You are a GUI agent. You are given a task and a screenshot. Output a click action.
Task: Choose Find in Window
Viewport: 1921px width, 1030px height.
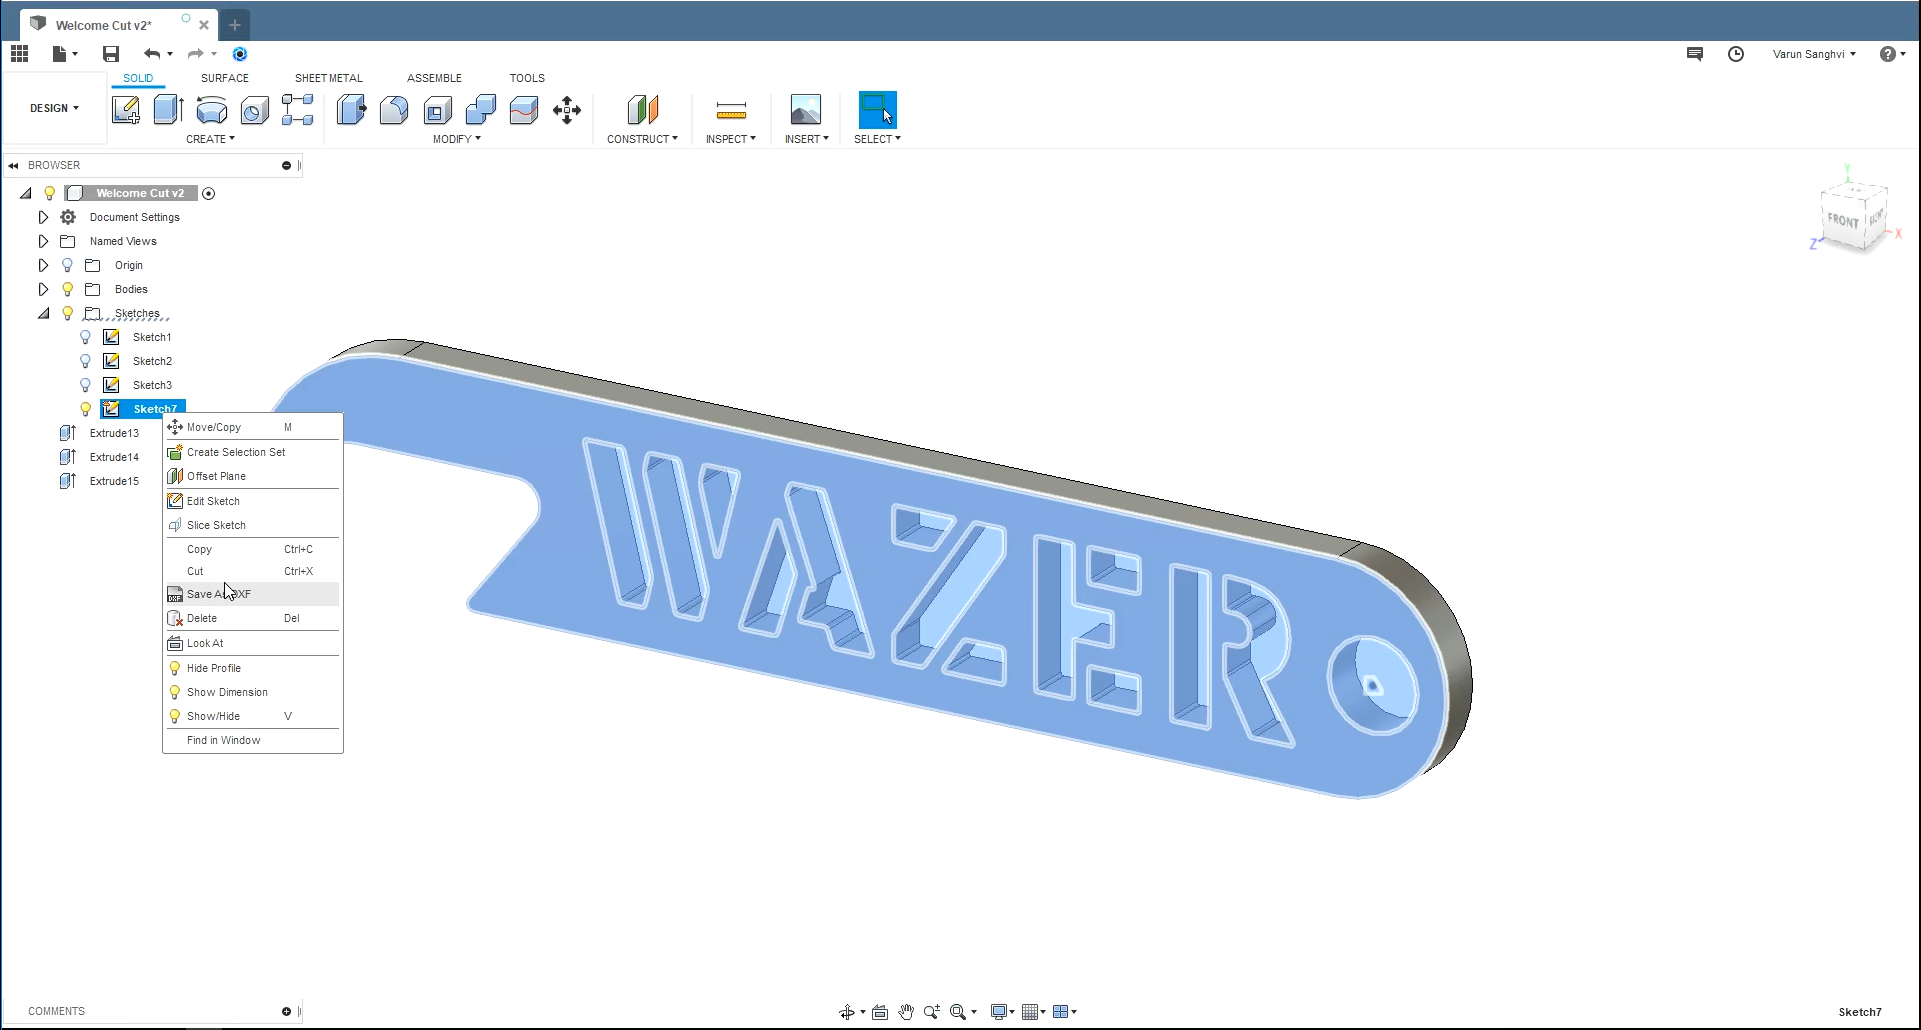tap(252, 740)
